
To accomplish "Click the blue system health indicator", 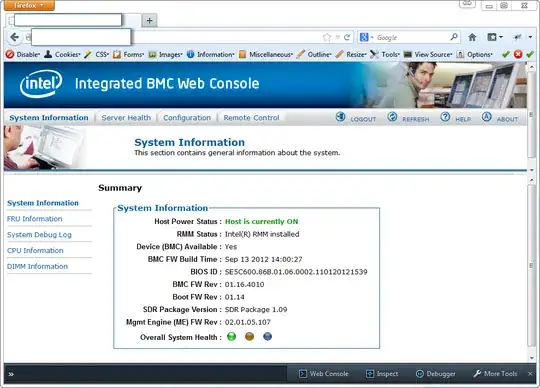I will coord(267,336).
